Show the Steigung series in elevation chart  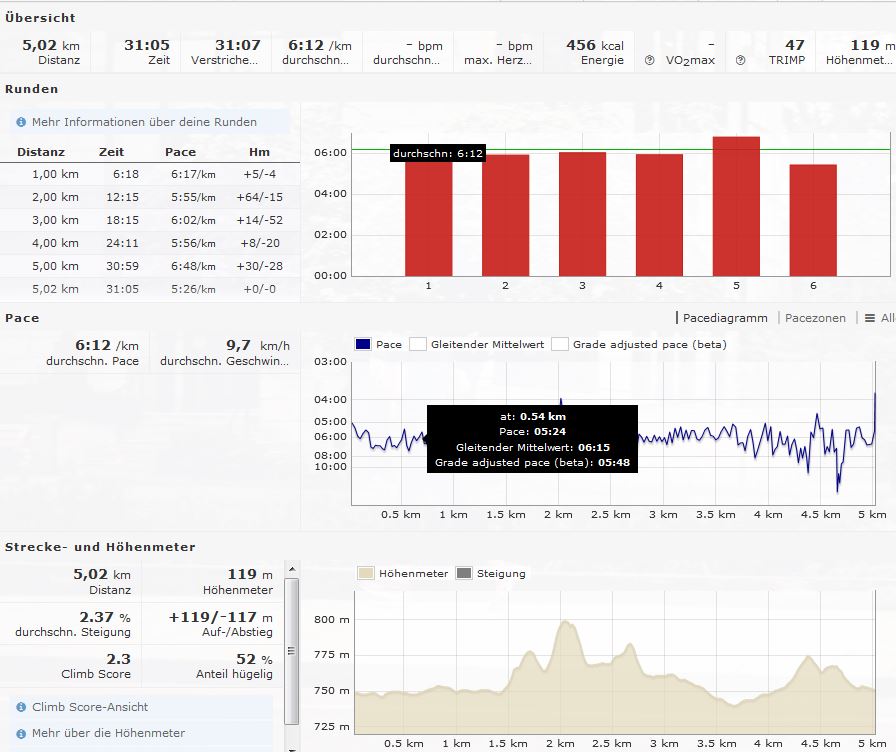tap(464, 573)
